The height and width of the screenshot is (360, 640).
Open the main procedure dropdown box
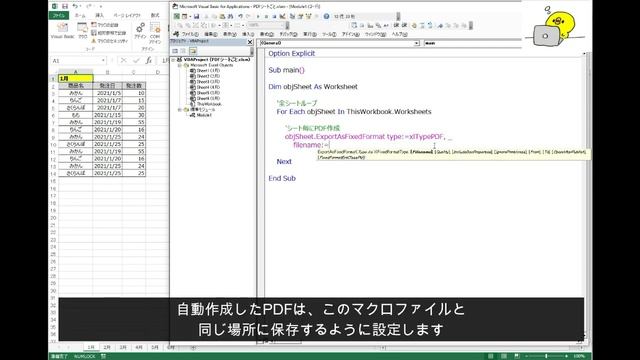point(472,43)
